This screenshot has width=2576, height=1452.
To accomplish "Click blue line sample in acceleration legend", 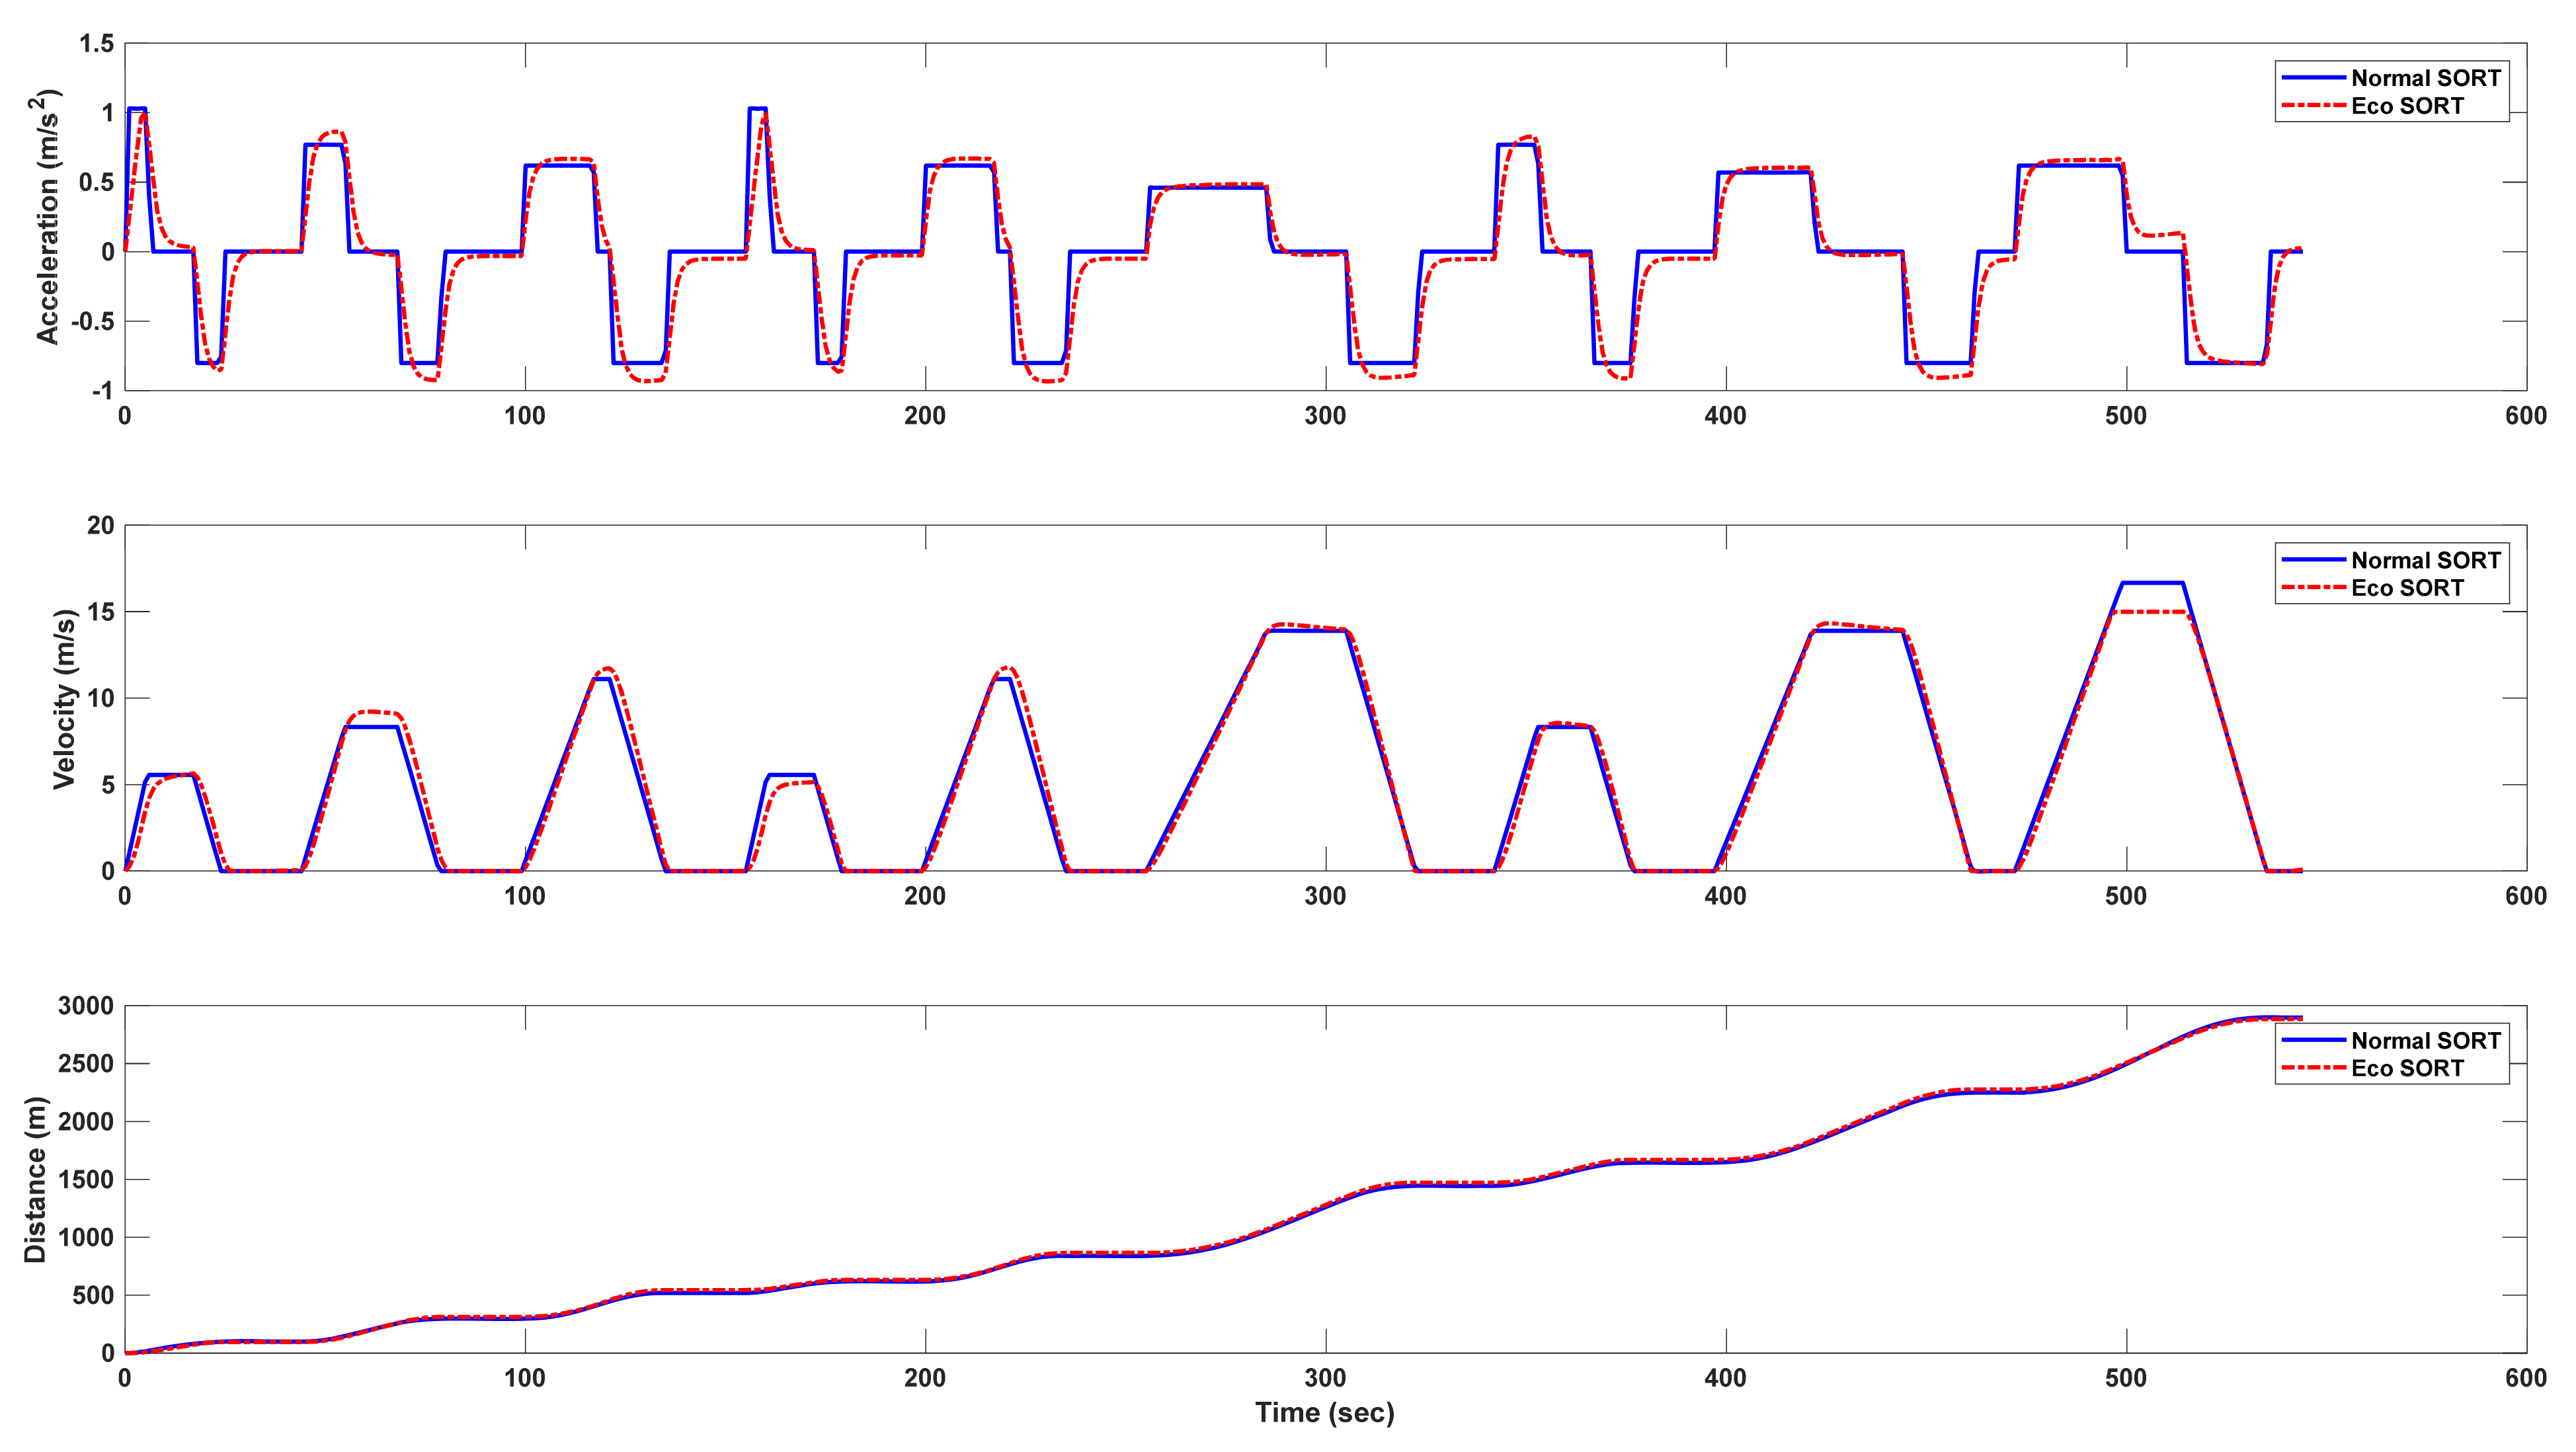I will coord(2313,78).
